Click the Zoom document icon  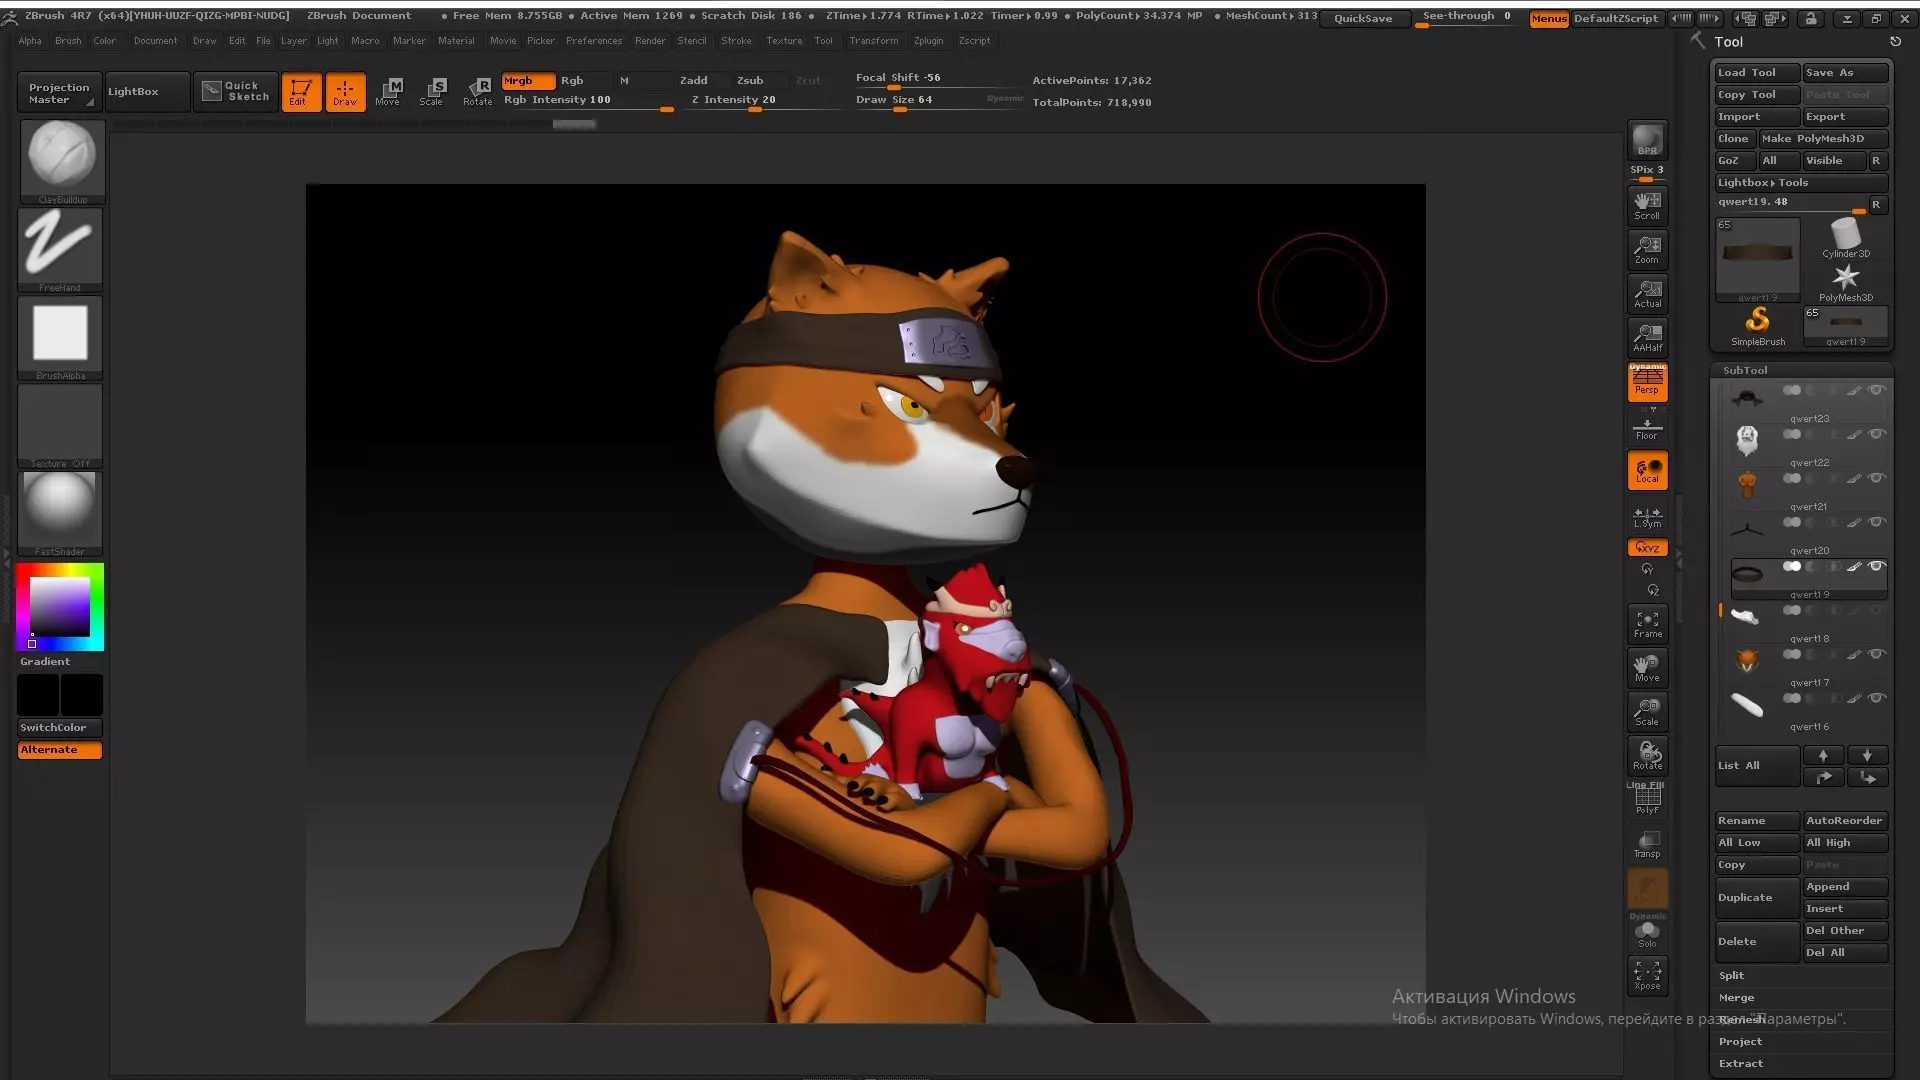1647,248
